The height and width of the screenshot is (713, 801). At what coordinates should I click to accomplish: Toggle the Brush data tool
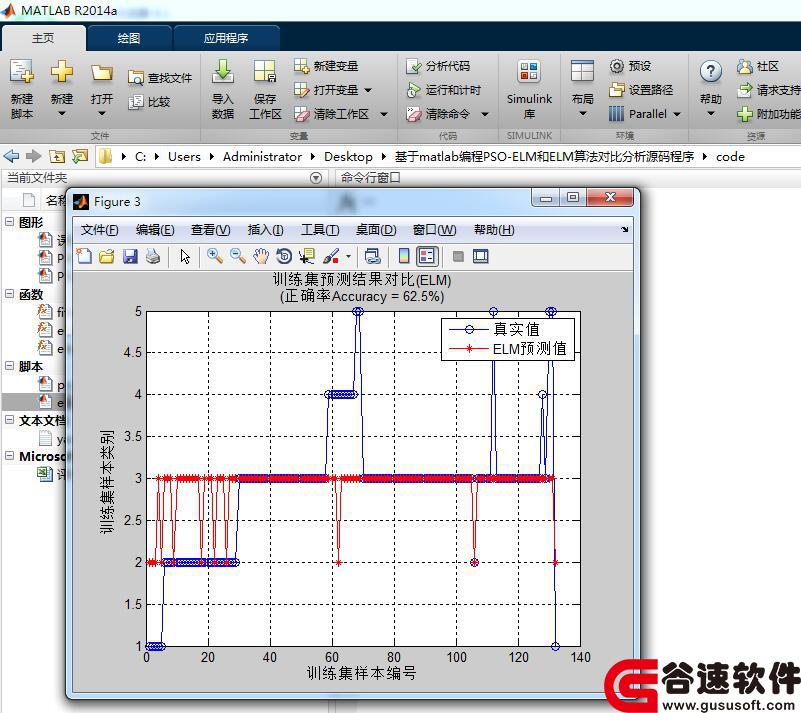[x=331, y=256]
